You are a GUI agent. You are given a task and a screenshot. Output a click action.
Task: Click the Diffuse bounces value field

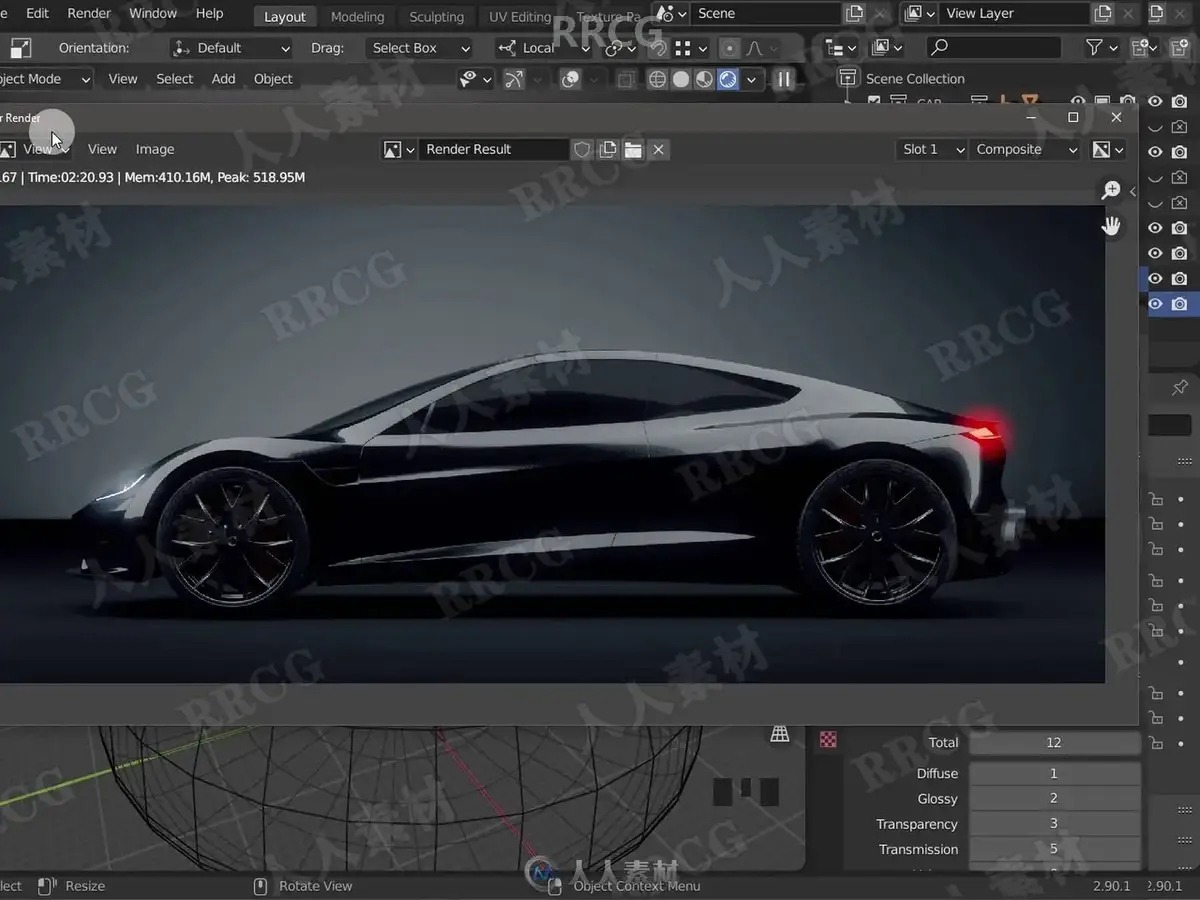pos(1054,773)
